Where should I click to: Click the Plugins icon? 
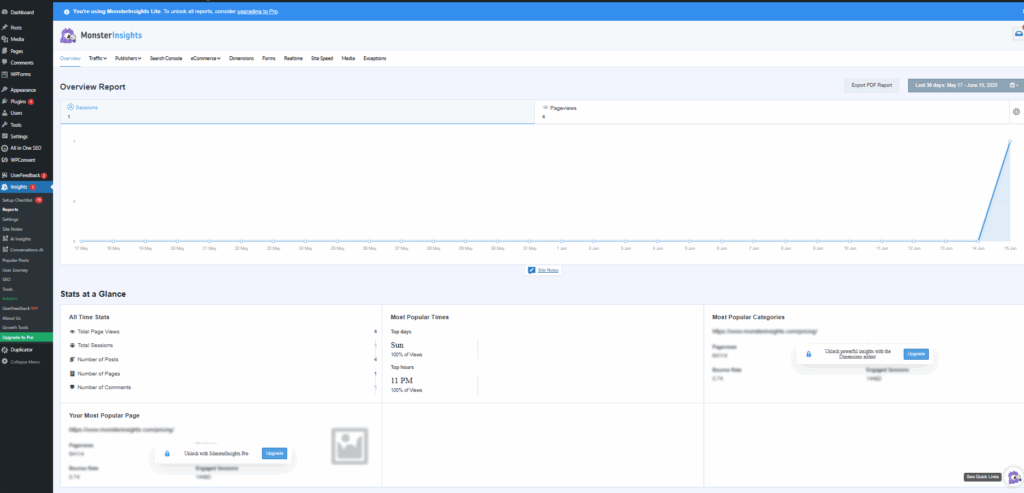click(5, 101)
